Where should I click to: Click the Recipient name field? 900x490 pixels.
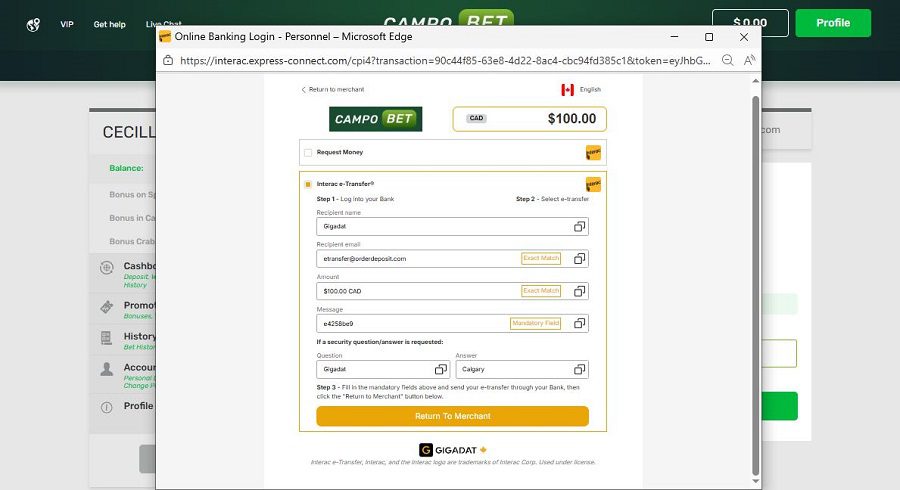point(452,227)
